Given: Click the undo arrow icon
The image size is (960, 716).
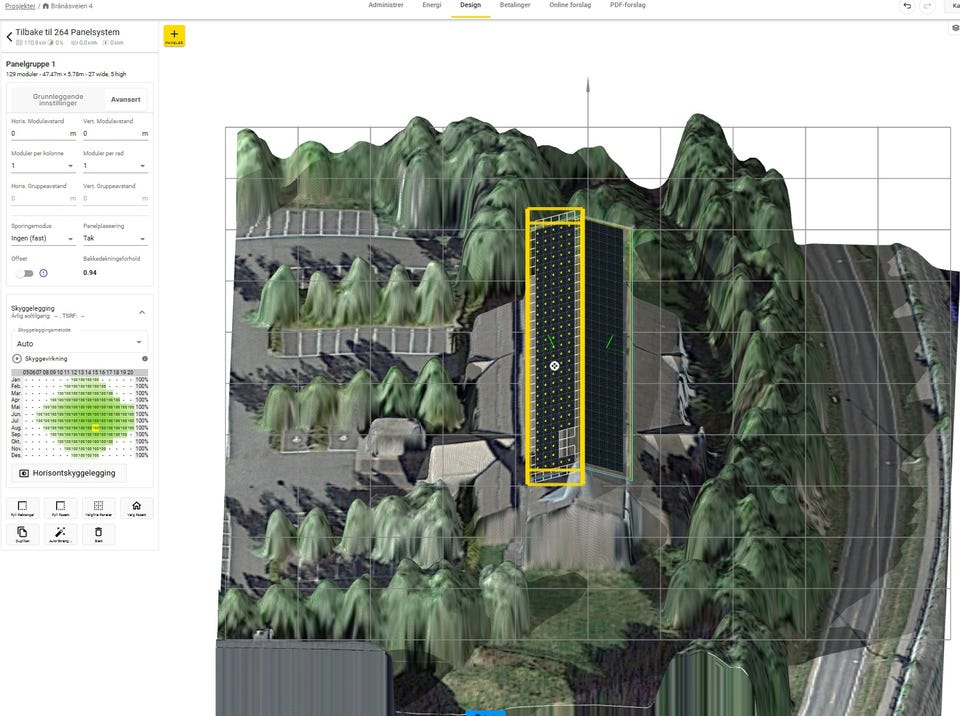Looking at the screenshot, I should [x=907, y=6].
